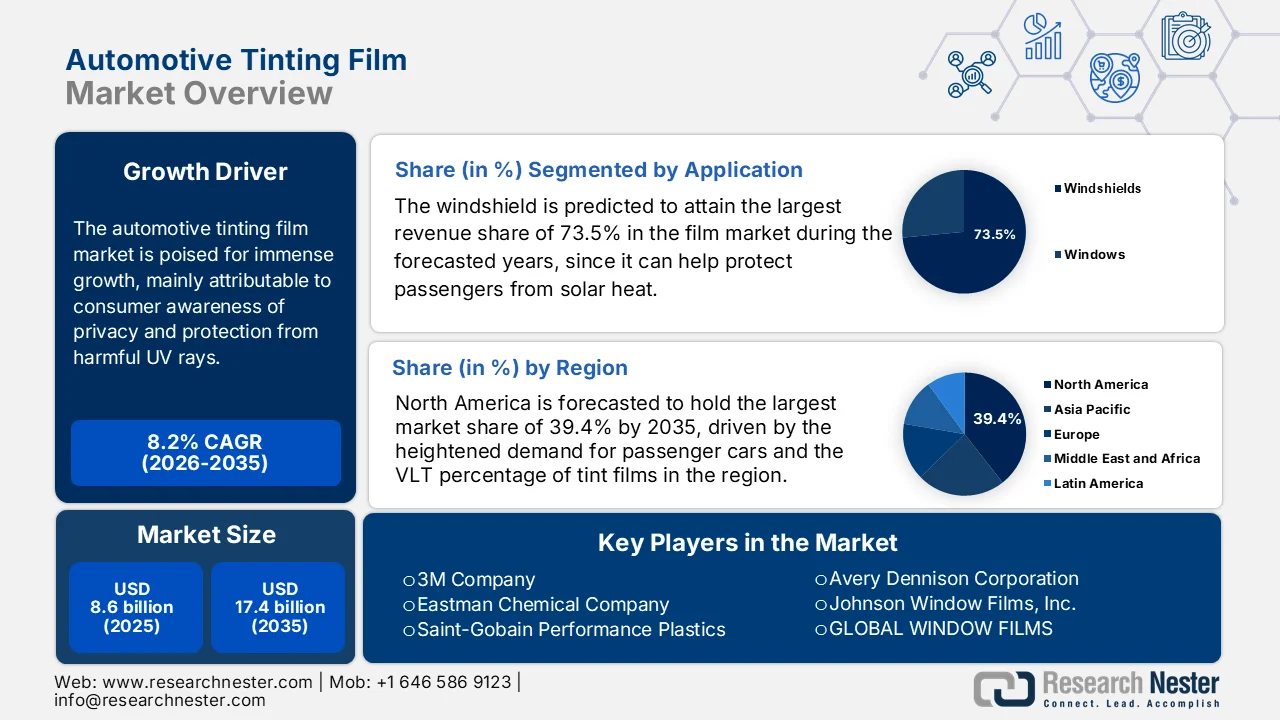The height and width of the screenshot is (720, 1280).
Task: Select the network analysis magnifier icon
Action: pos(968,75)
